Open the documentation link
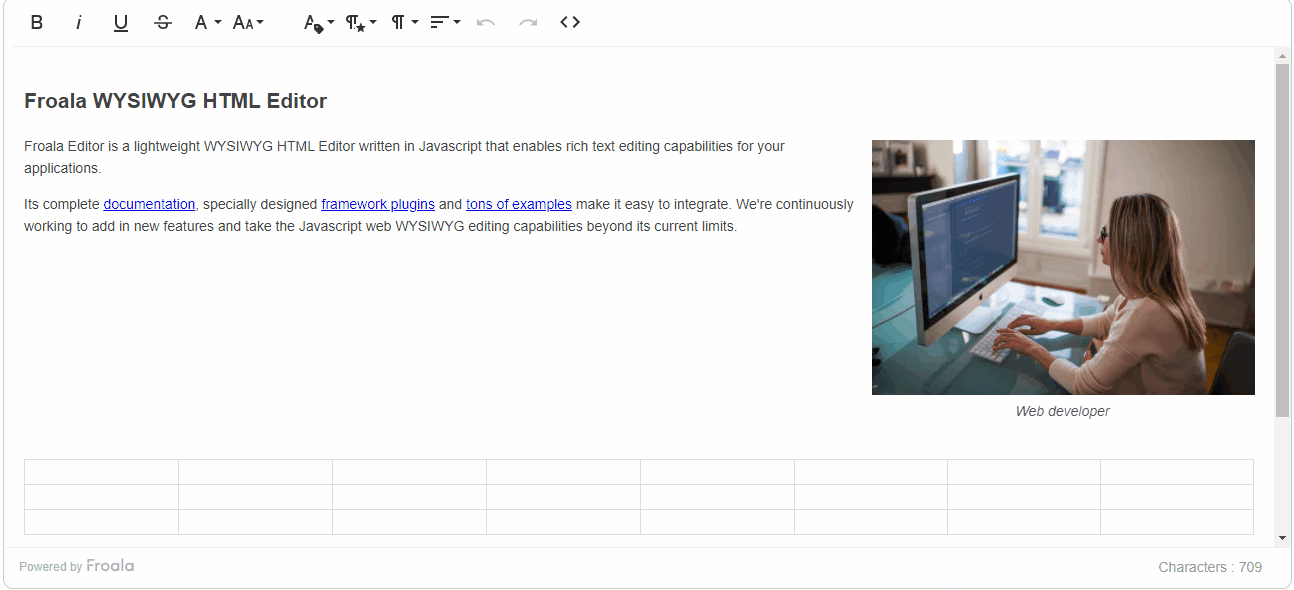Screen dimensions: 1294x590 click(x=149, y=204)
